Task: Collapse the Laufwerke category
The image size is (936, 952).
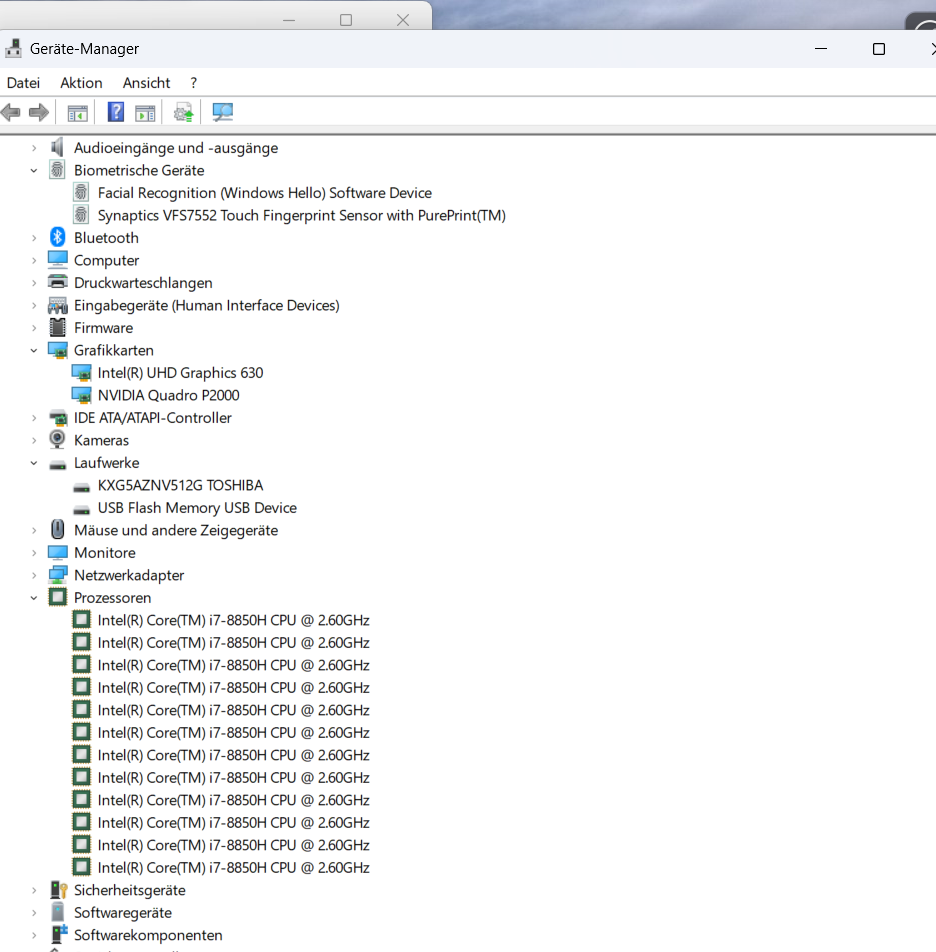Action: click(34, 463)
